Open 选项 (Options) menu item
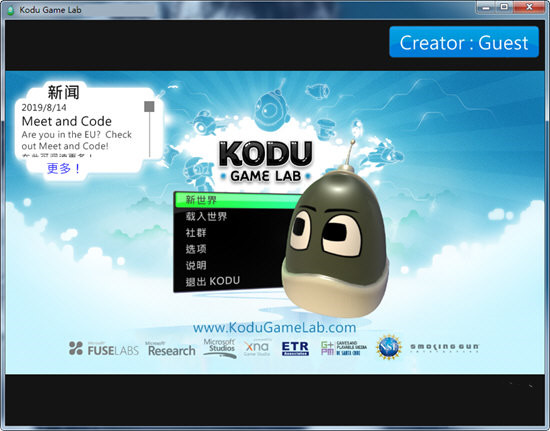 196,249
